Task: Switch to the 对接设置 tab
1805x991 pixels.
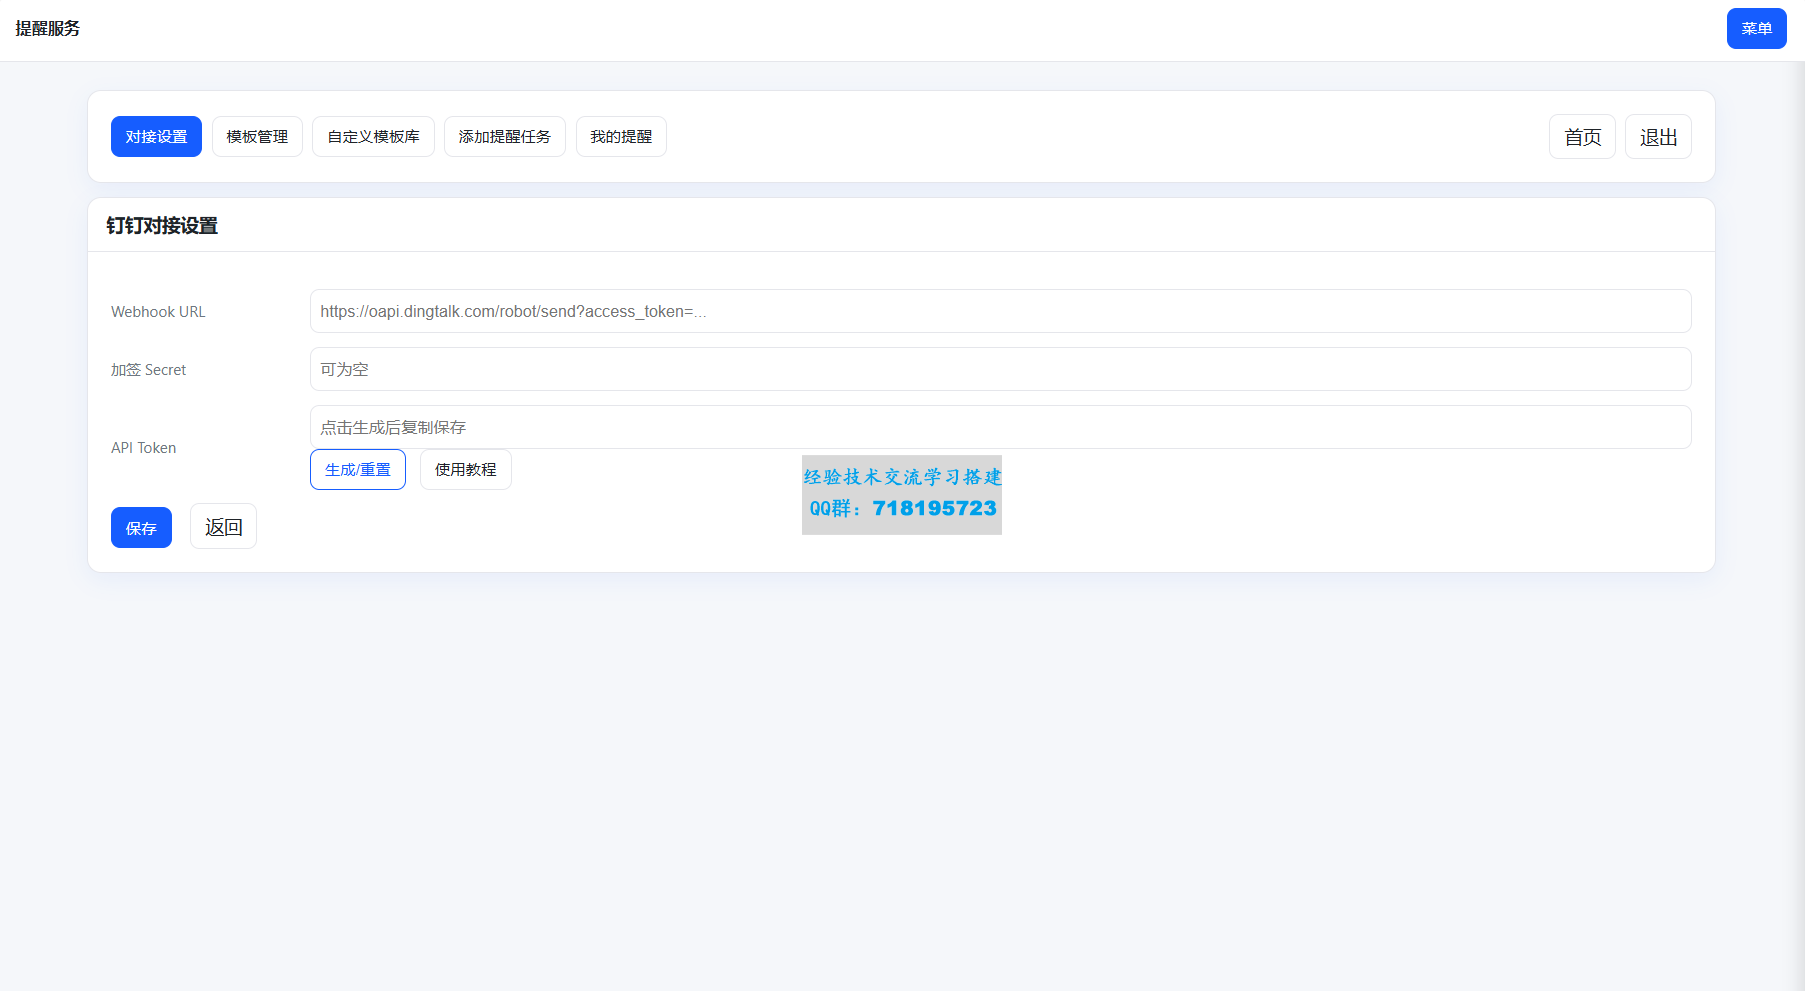Action: pos(156,137)
